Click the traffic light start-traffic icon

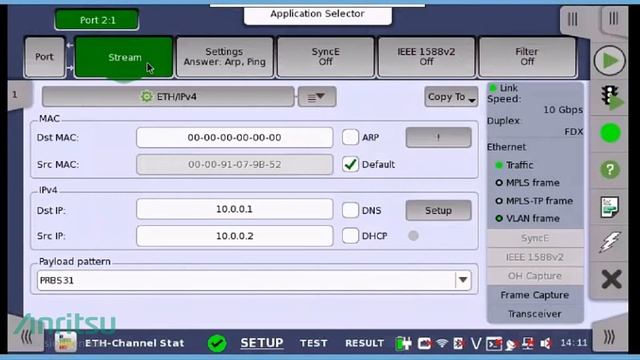point(611,98)
